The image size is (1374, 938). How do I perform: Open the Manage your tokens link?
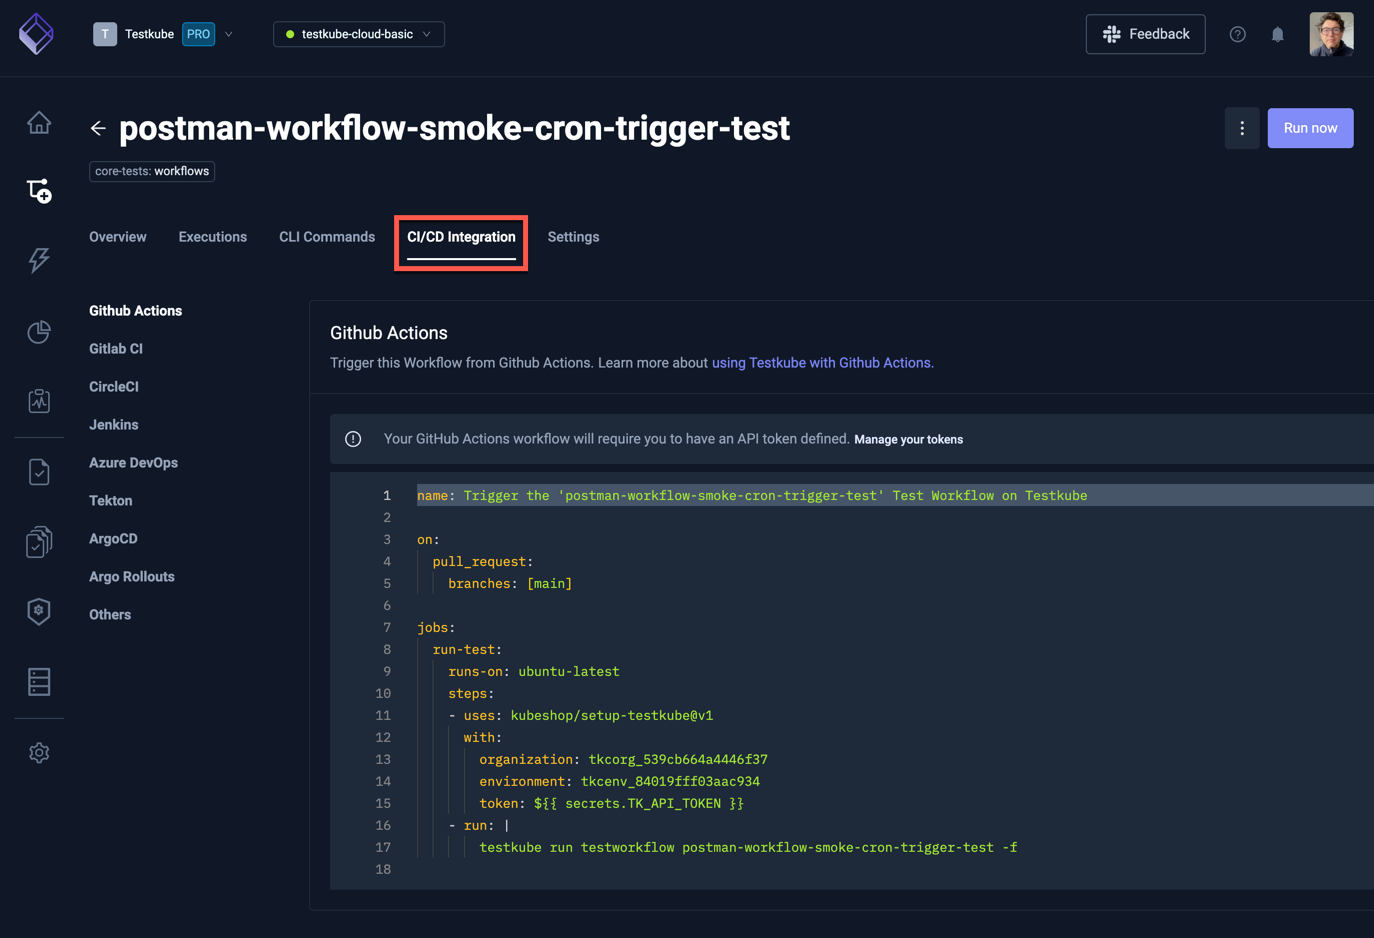point(908,439)
